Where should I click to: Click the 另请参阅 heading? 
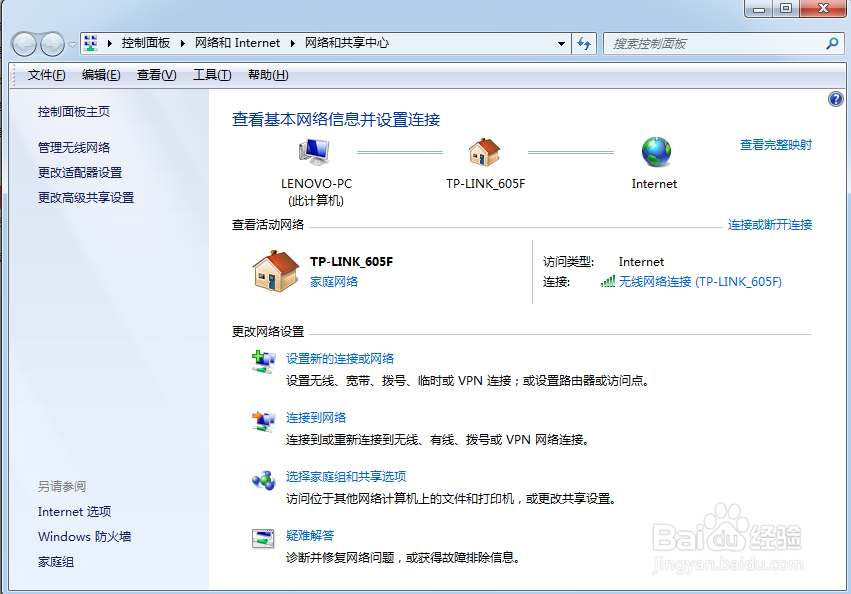[62, 486]
